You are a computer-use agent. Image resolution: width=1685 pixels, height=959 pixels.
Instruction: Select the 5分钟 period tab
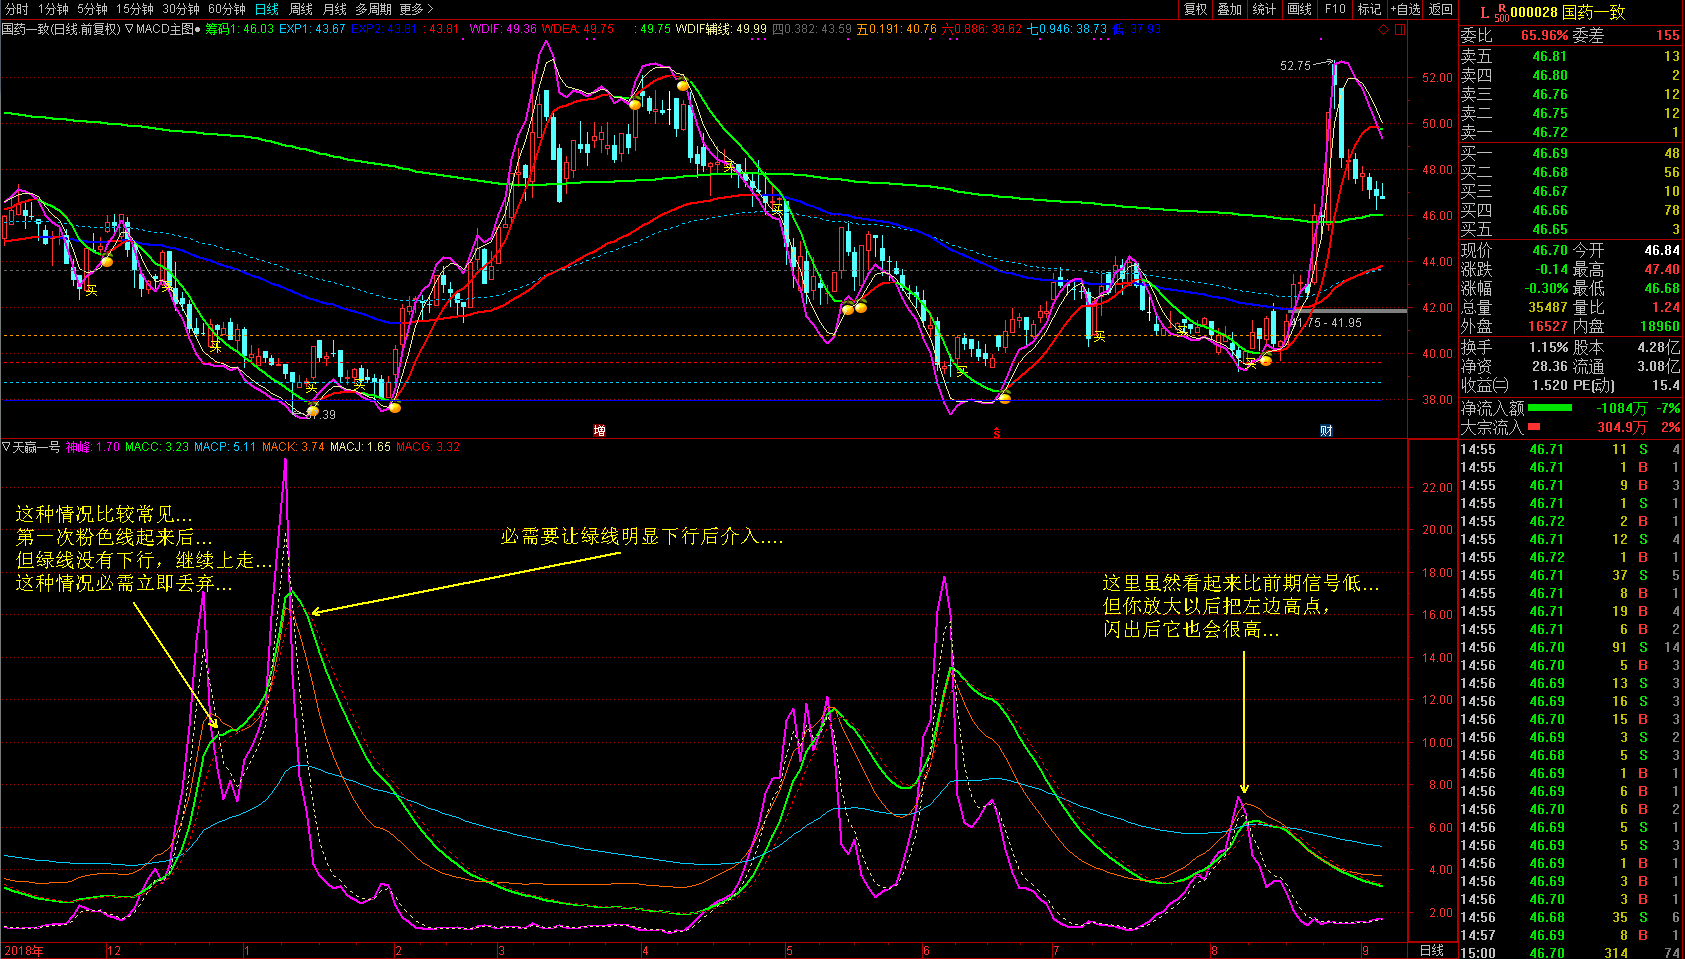(92, 9)
